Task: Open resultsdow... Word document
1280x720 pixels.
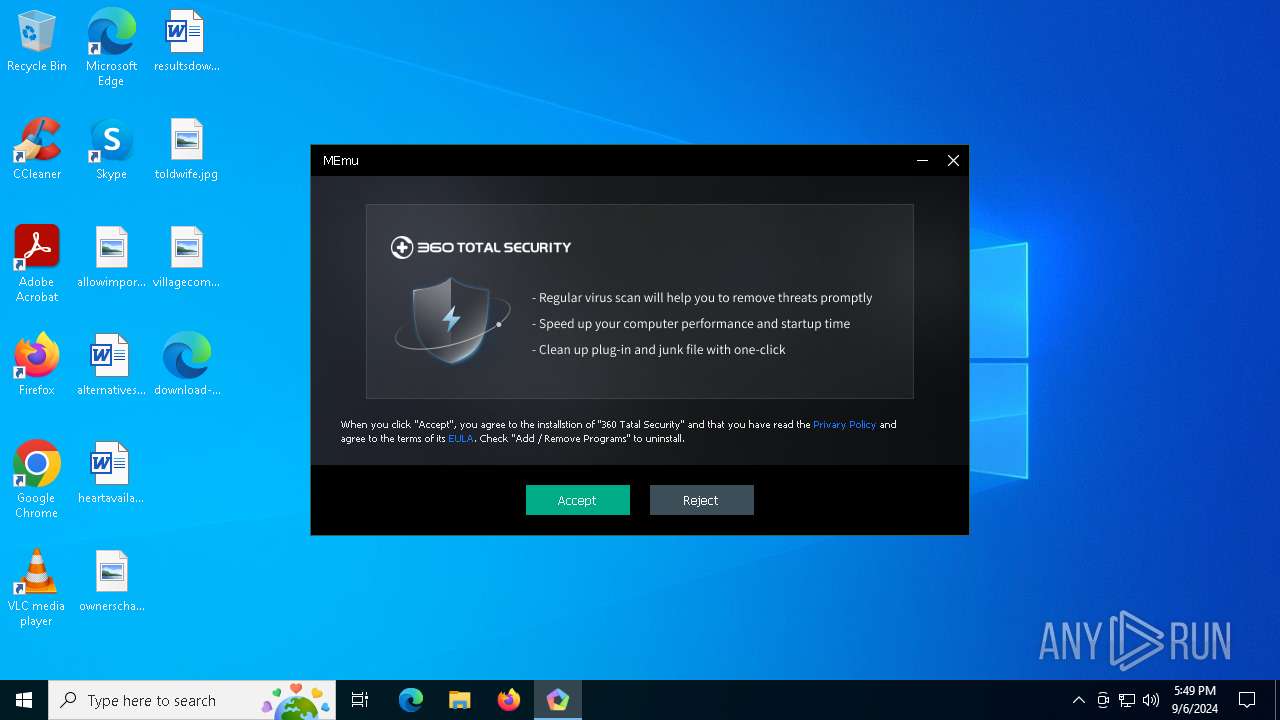Action: 186,42
